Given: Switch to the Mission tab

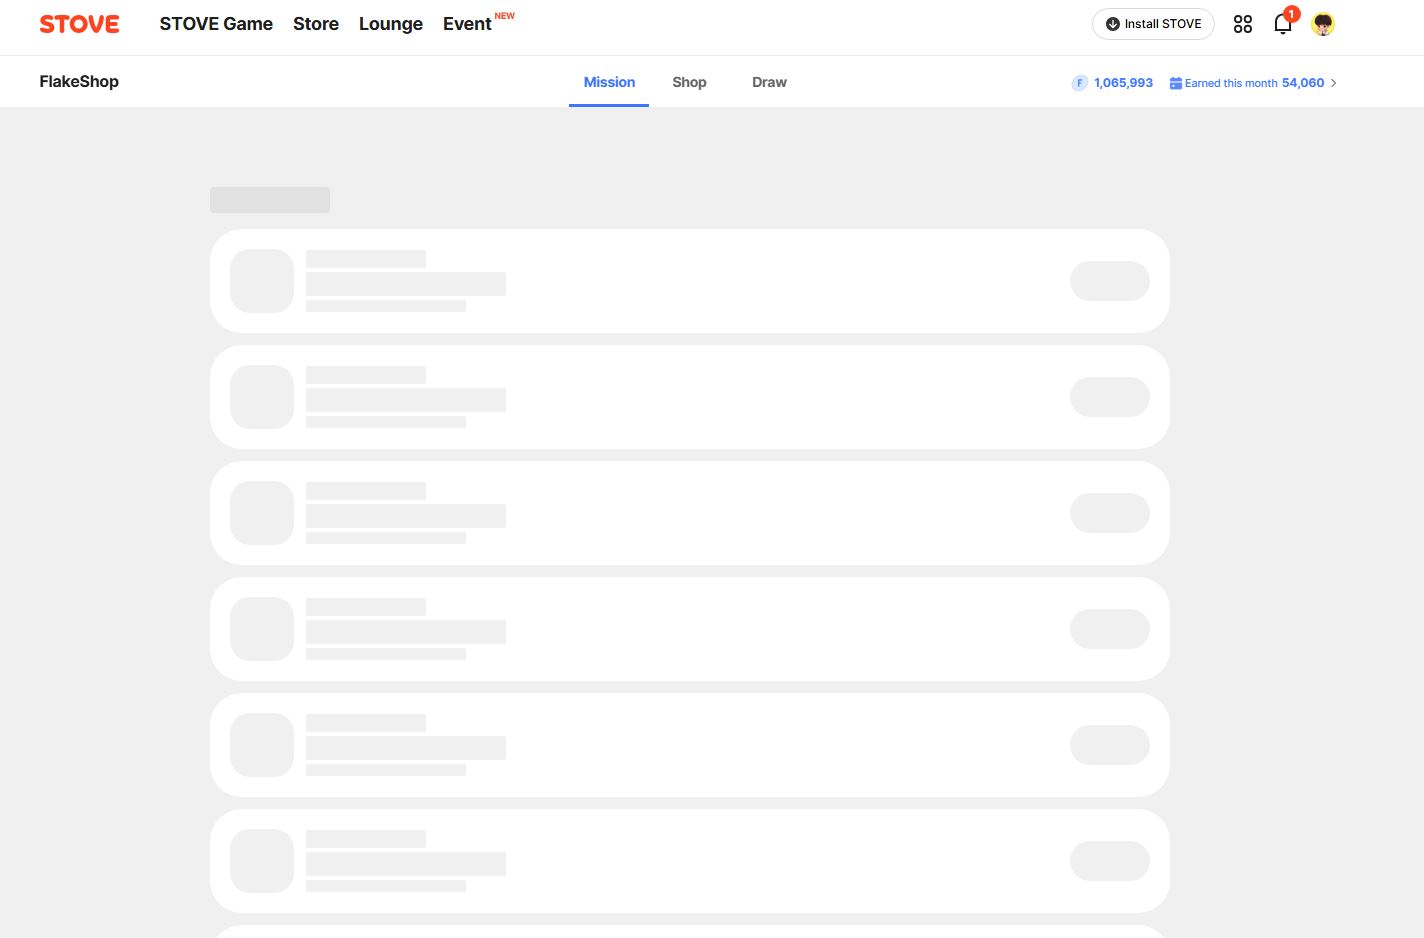Looking at the screenshot, I should (609, 82).
